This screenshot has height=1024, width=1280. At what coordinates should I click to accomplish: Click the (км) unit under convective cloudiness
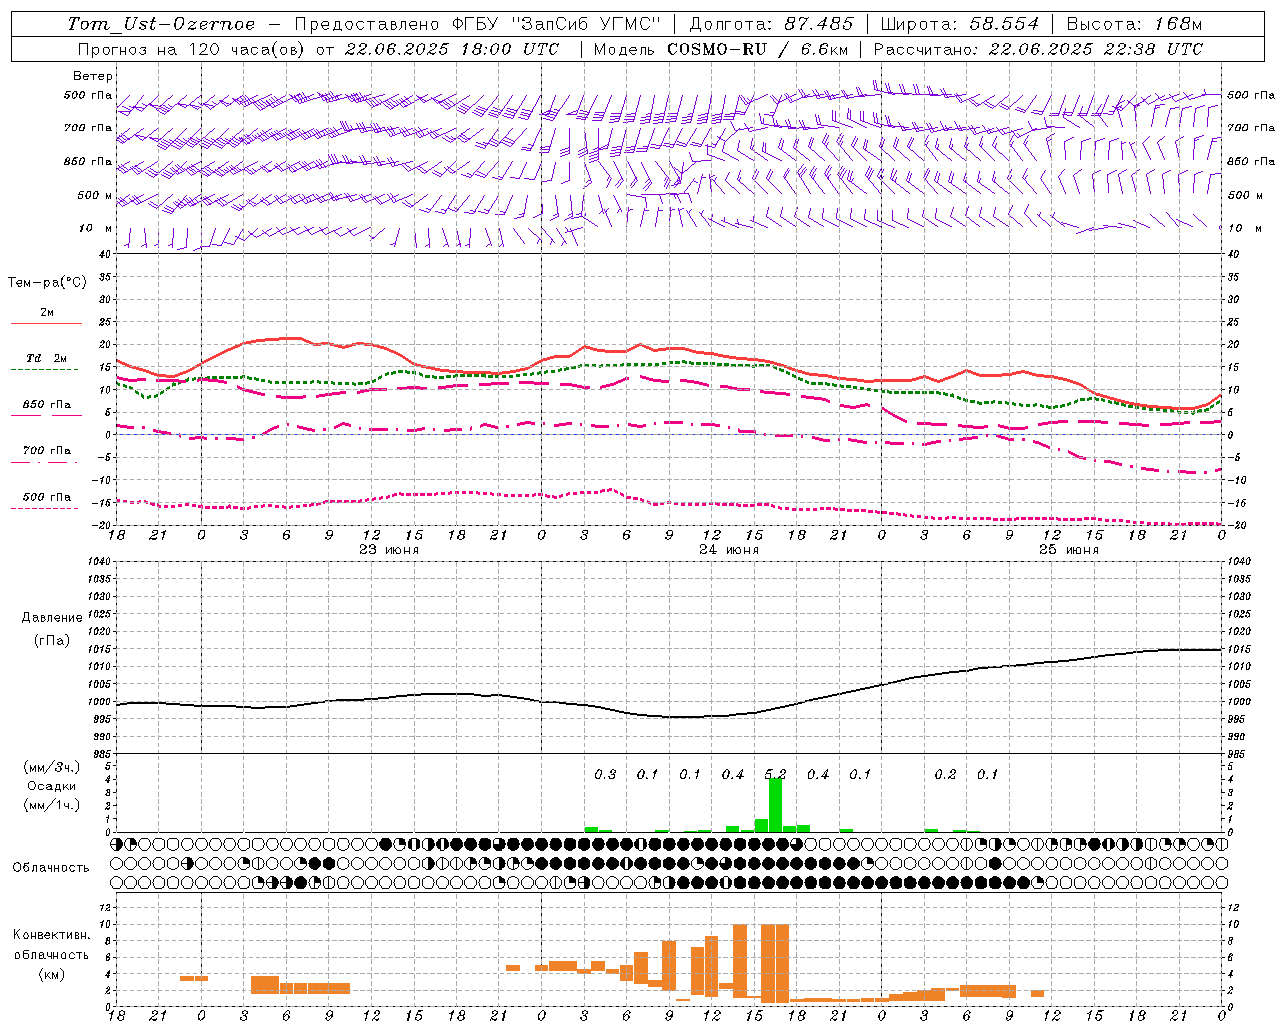(52, 974)
